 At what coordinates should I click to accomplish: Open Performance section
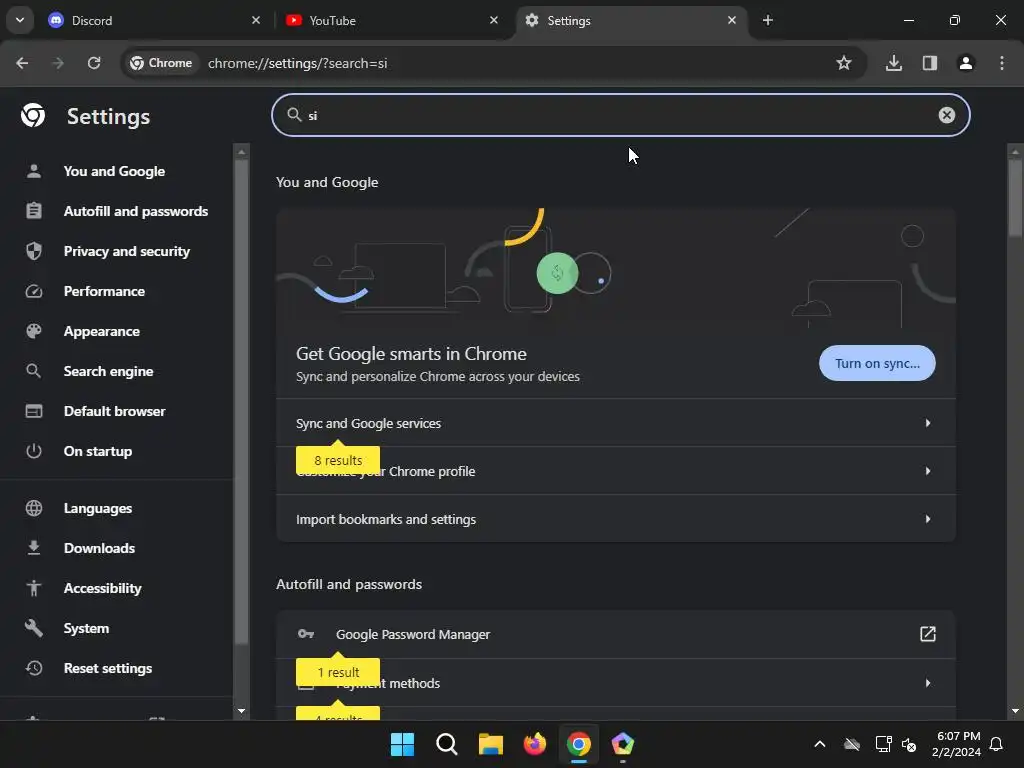(x=104, y=291)
